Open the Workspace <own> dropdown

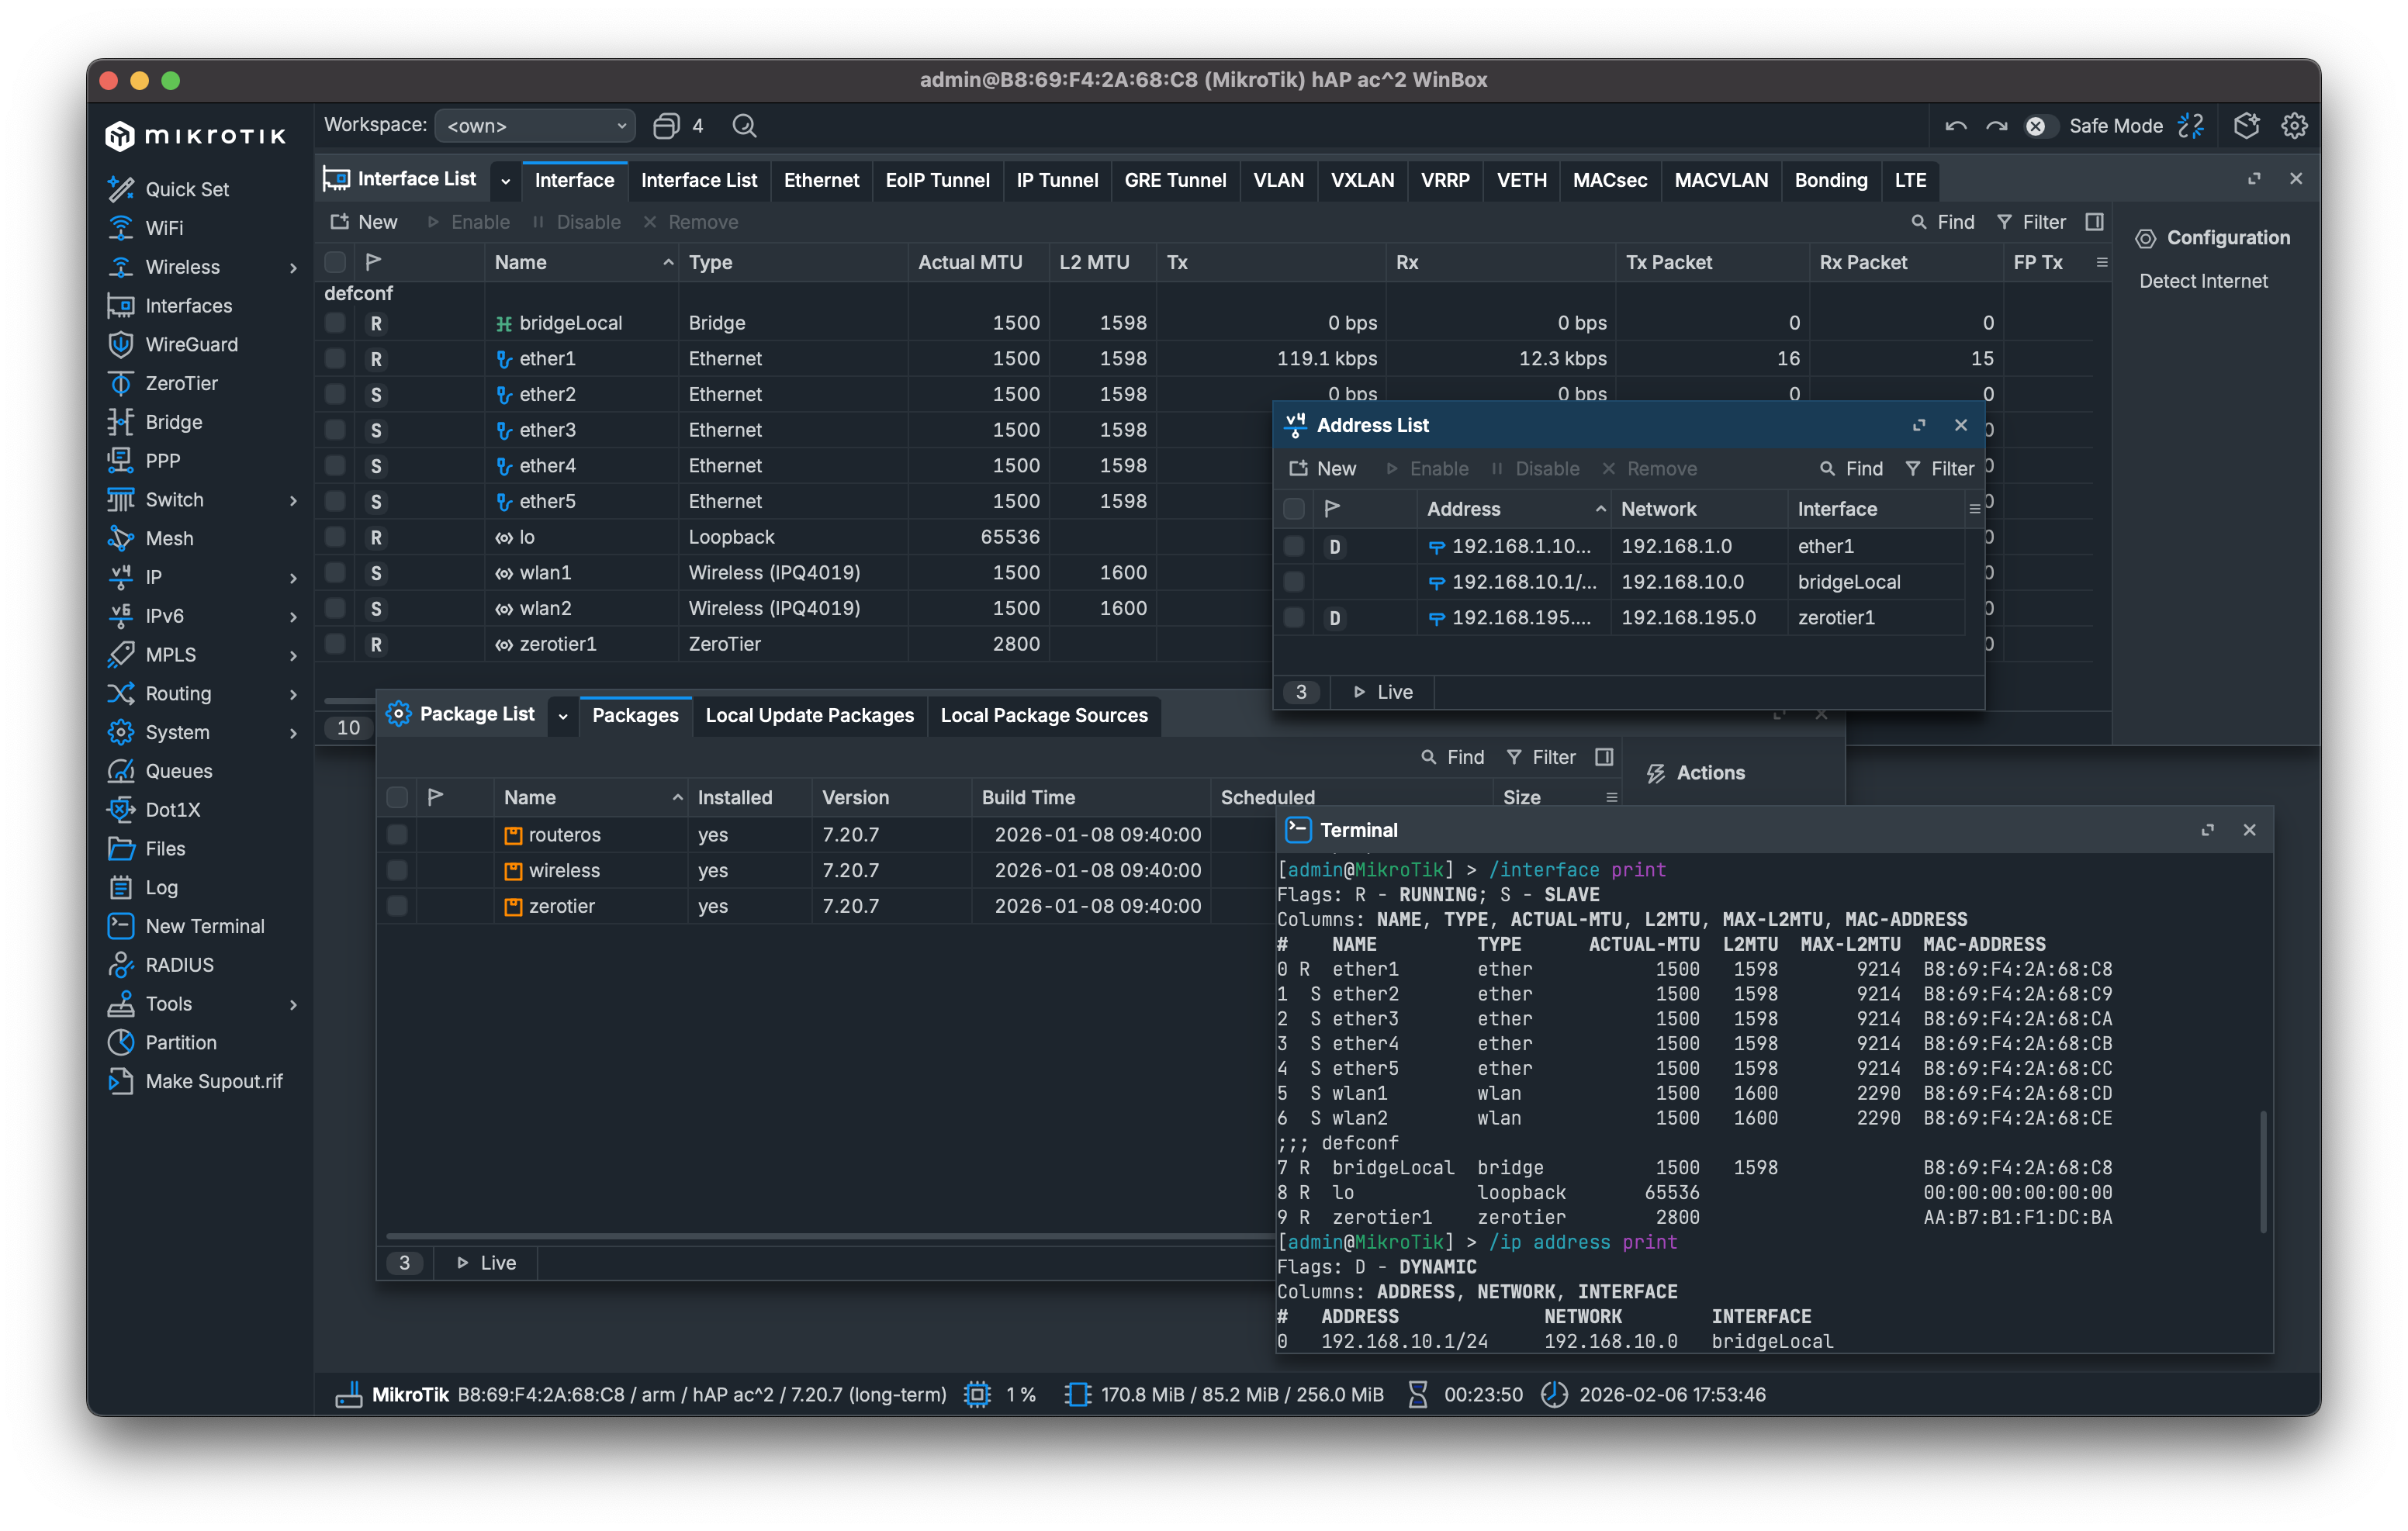tap(535, 126)
